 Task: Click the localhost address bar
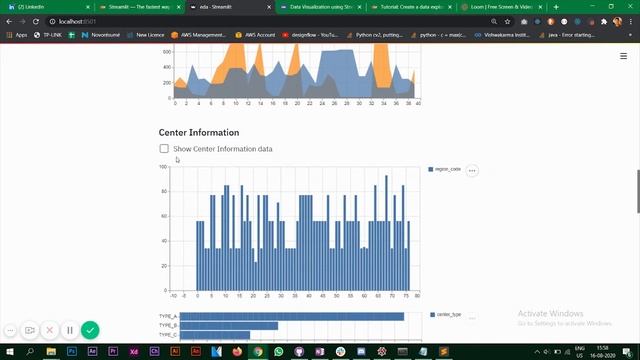coord(269,22)
